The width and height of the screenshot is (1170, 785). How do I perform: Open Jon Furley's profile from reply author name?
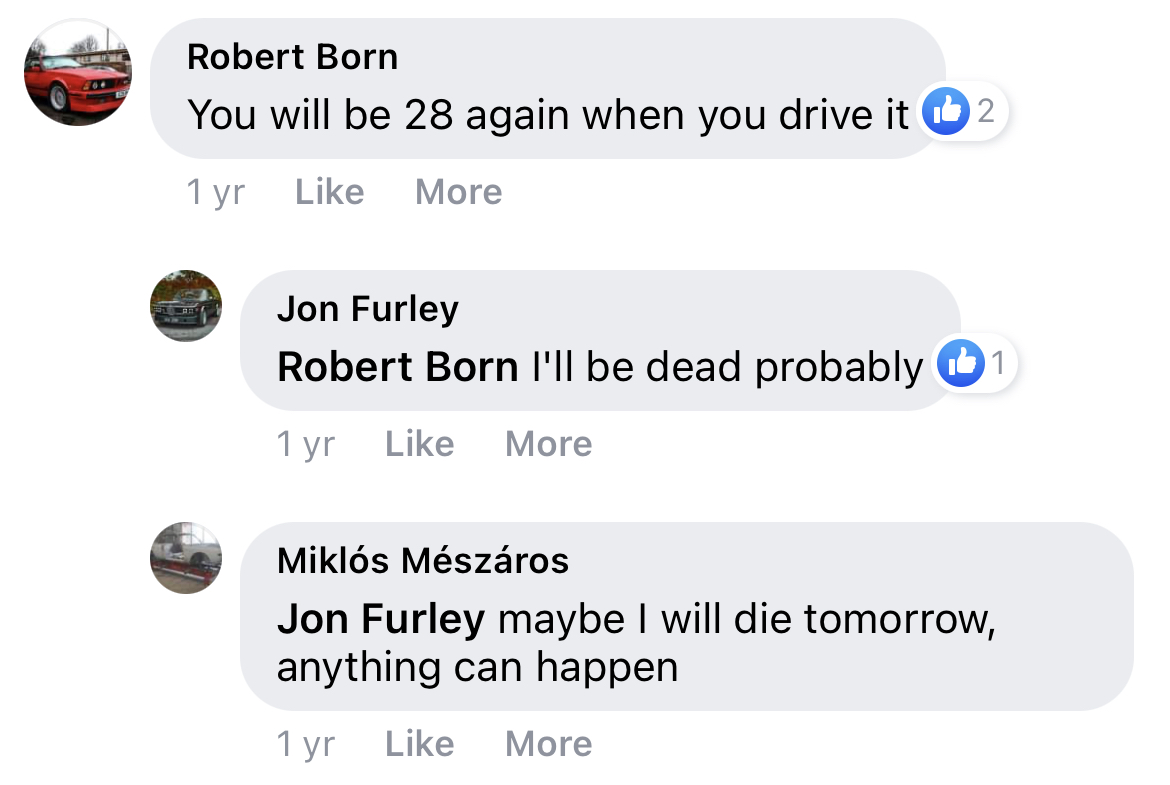pyautogui.click(x=367, y=309)
